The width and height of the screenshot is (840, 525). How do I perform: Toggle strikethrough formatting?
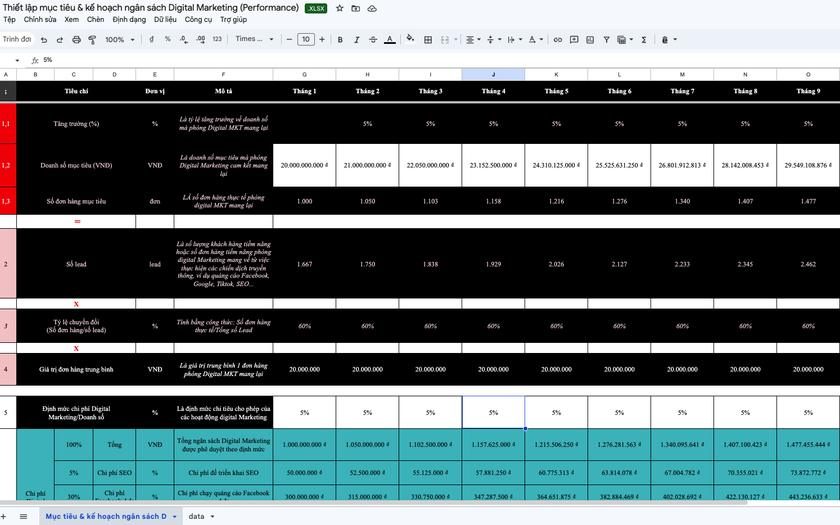[x=373, y=40]
